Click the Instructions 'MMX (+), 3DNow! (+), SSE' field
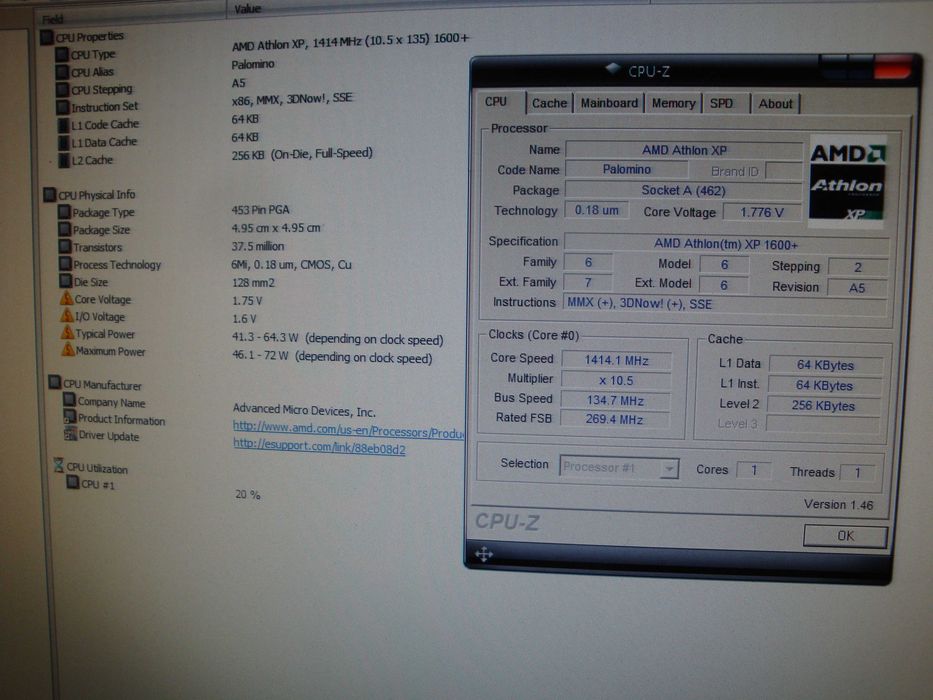Image resolution: width=933 pixels, height=700 pixels. [725, 304]
